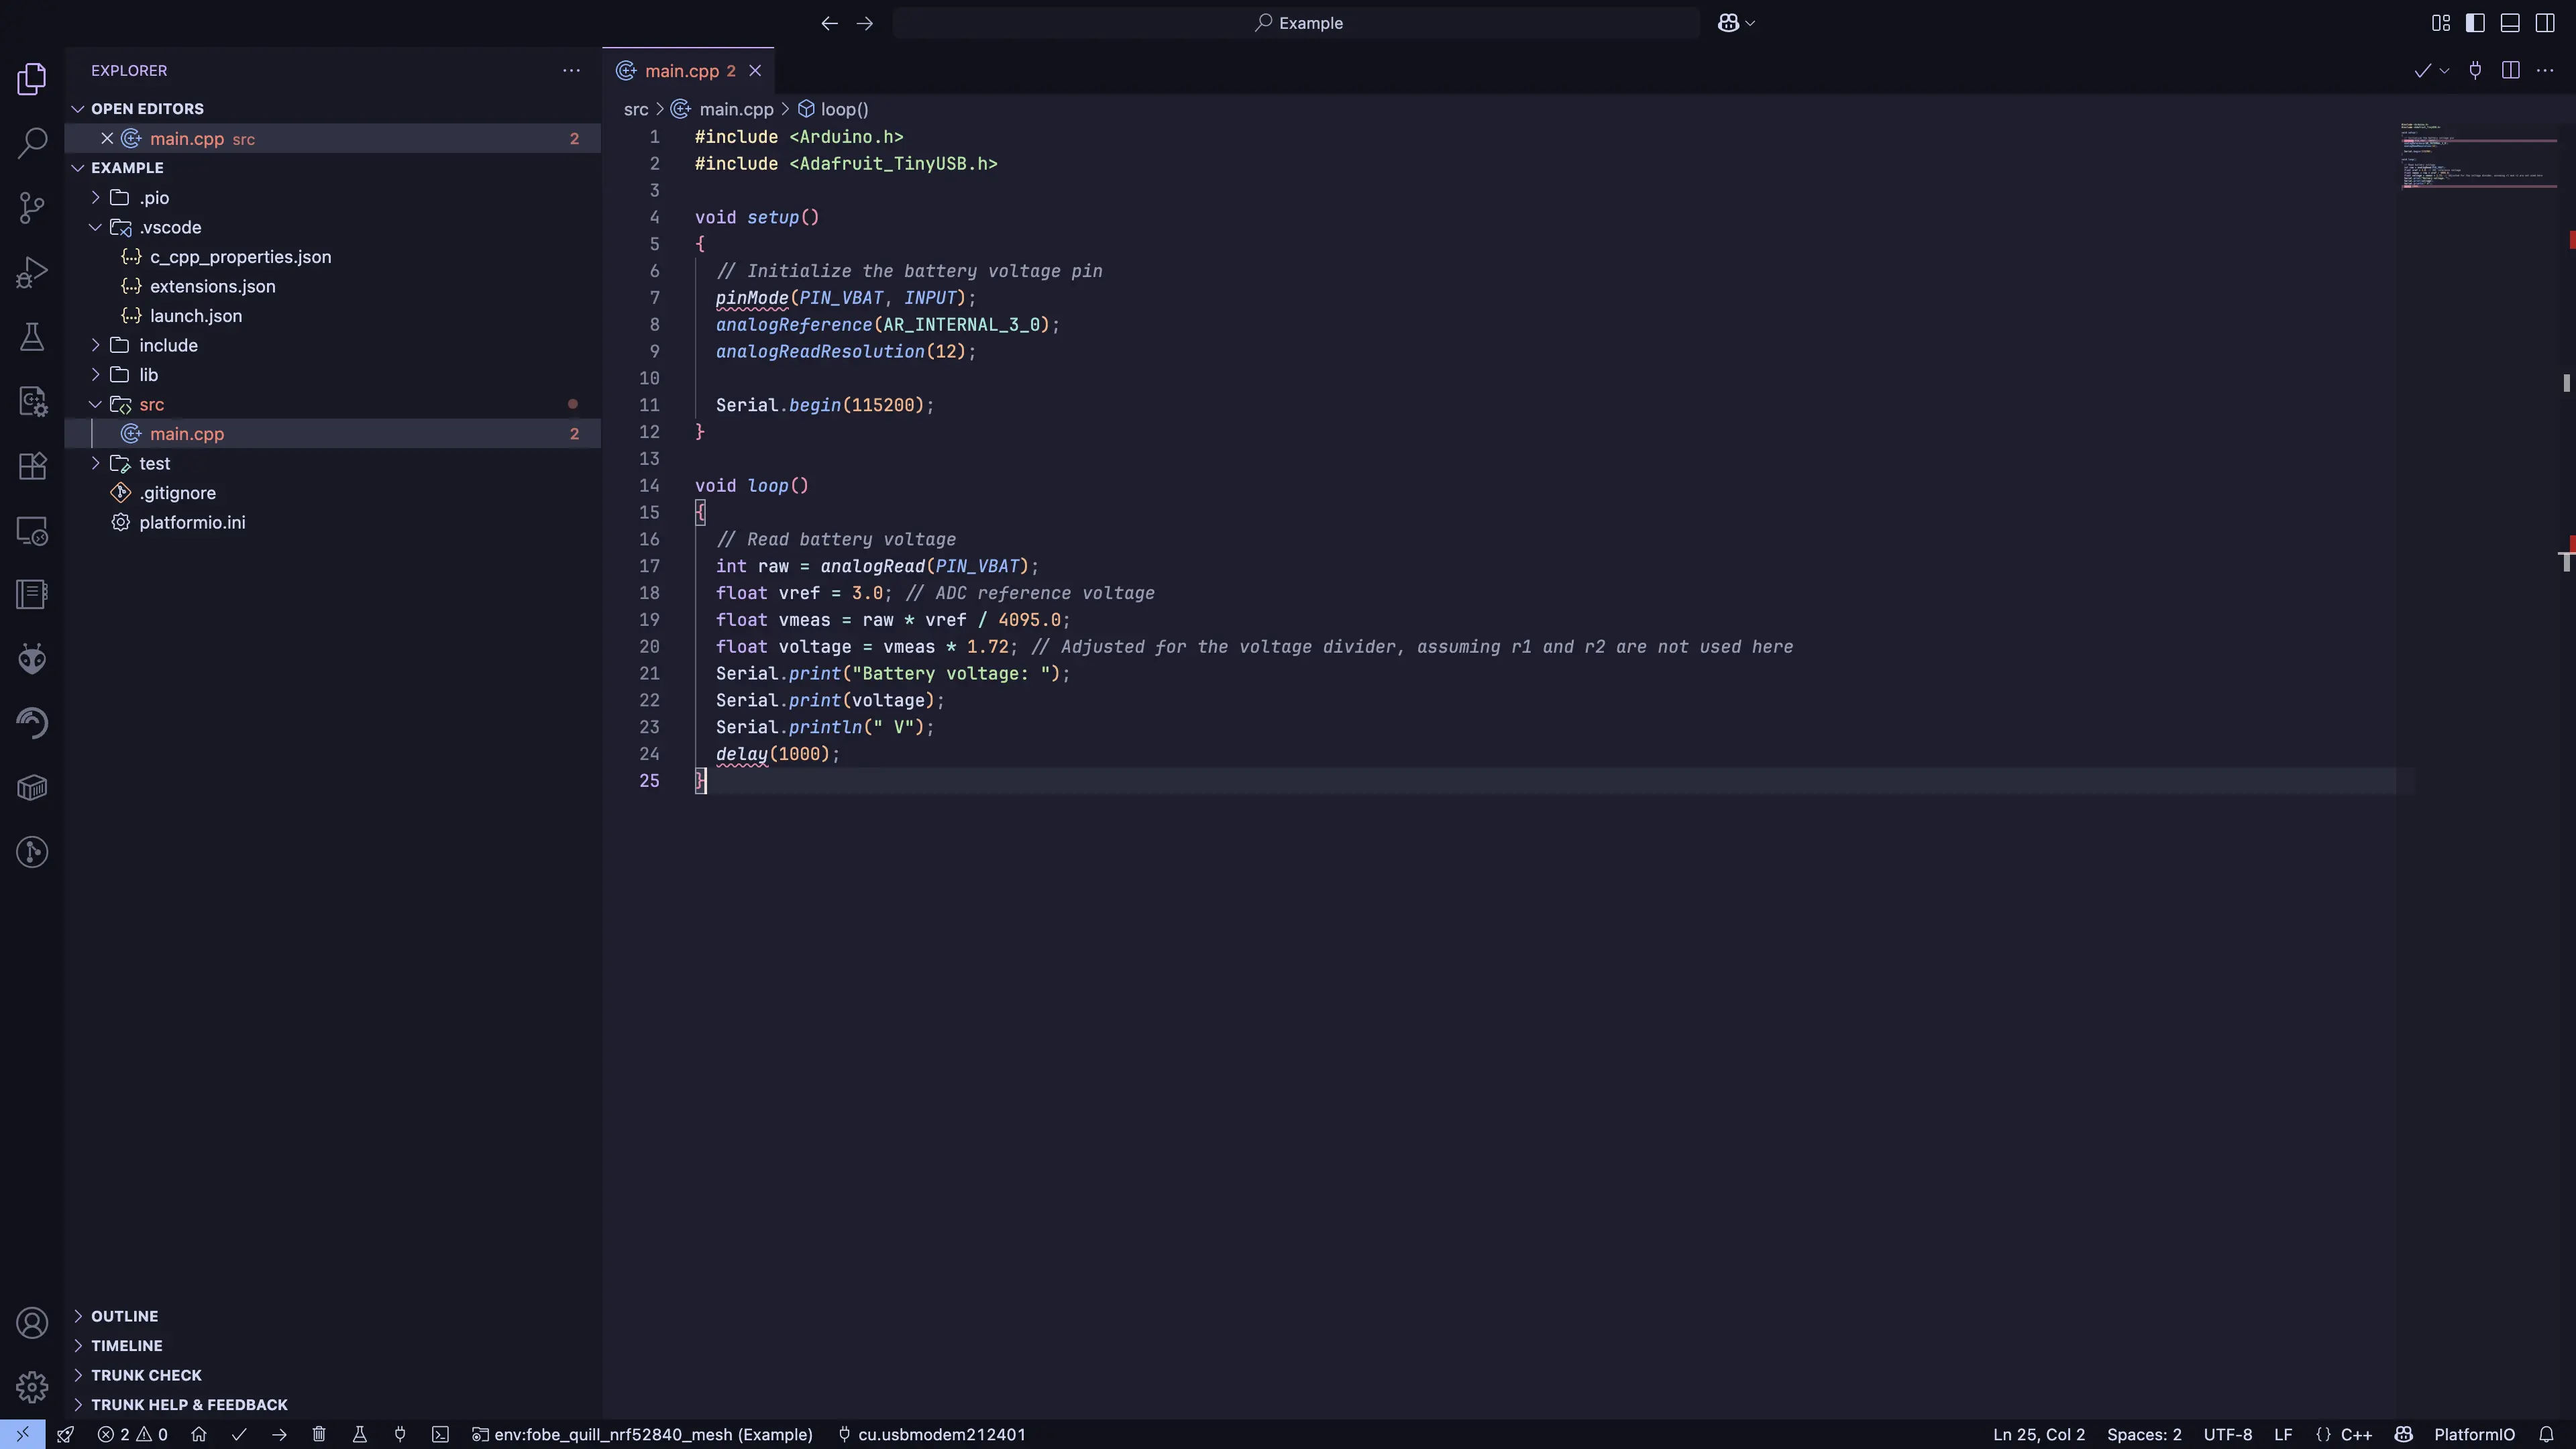Toggle the secondary sidebar open
Screen dimensions: 2576x1449
[x=2546, y=22]
